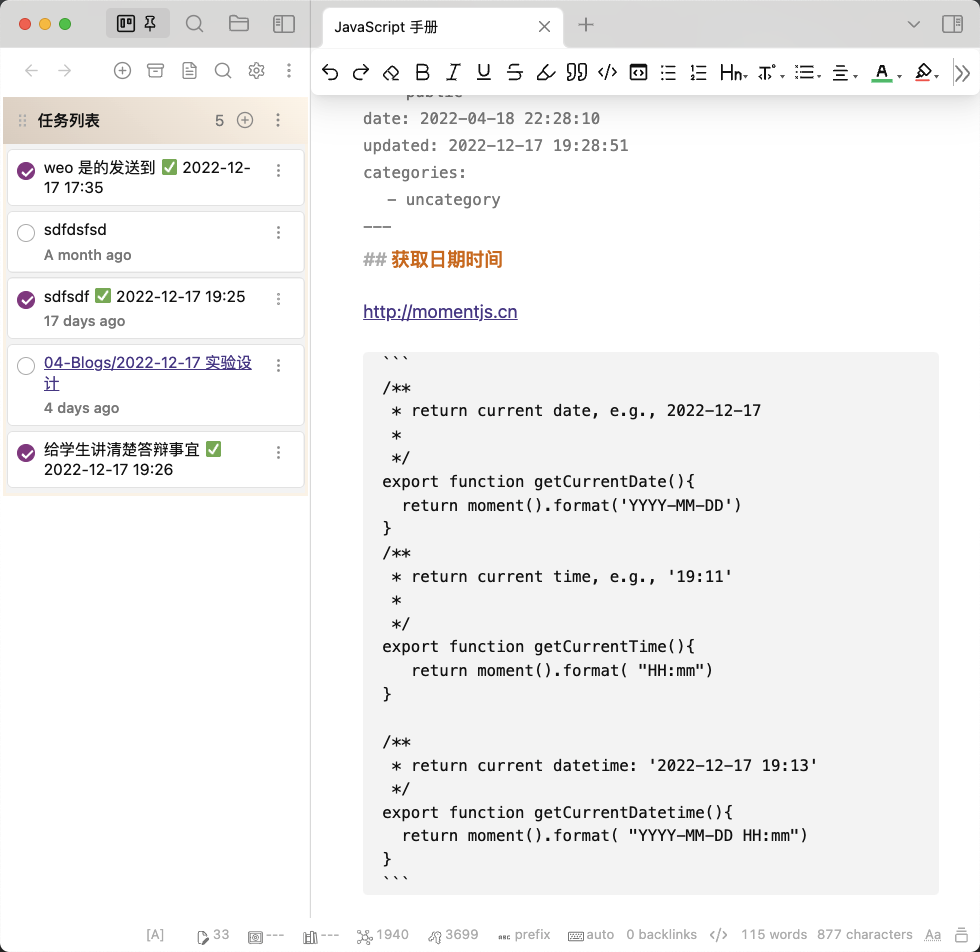Open the list indent options dropdown
This screenshot has height=952, width=980.
(x=808, y=73)
